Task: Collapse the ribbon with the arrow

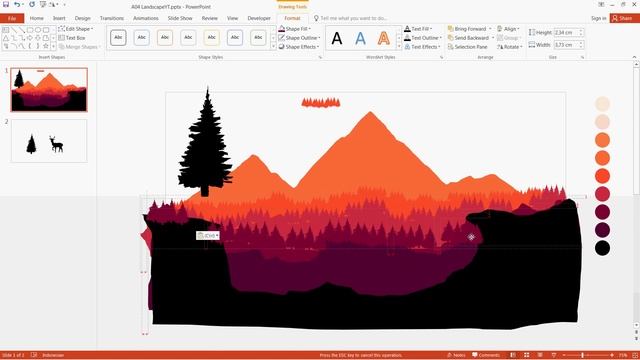Action: (634, 57)
